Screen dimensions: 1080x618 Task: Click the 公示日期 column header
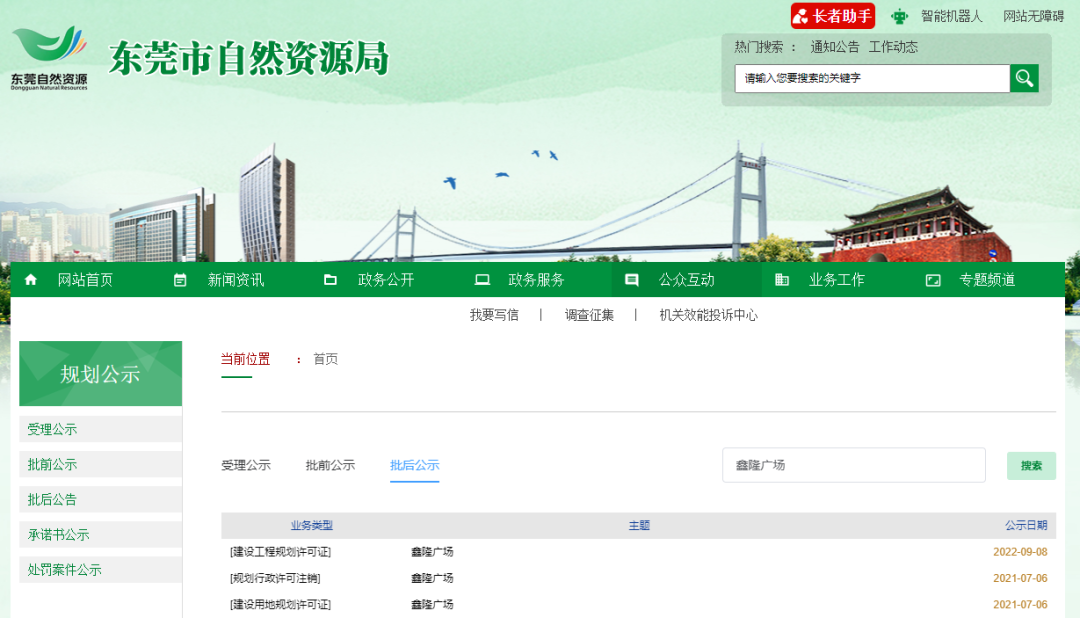pyautogui.click(x=1026, y=525)
